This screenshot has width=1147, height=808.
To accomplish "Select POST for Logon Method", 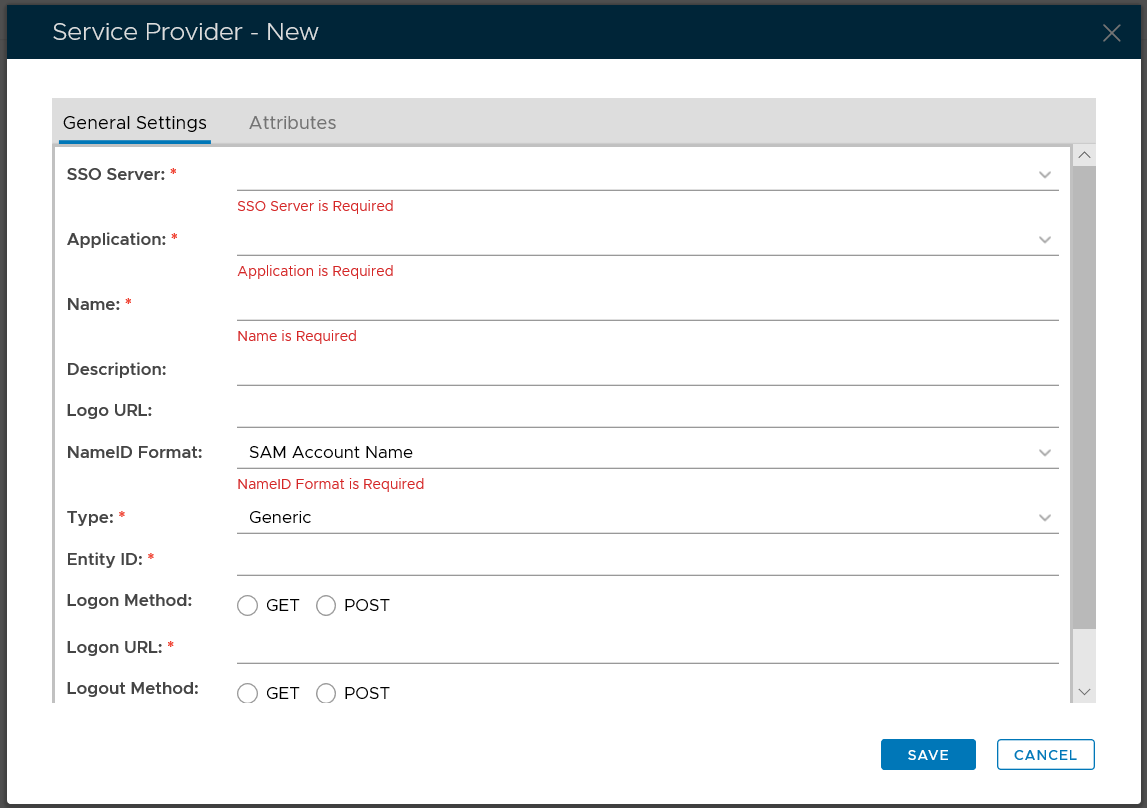I will pyautogui.click(x=326, y=606).
